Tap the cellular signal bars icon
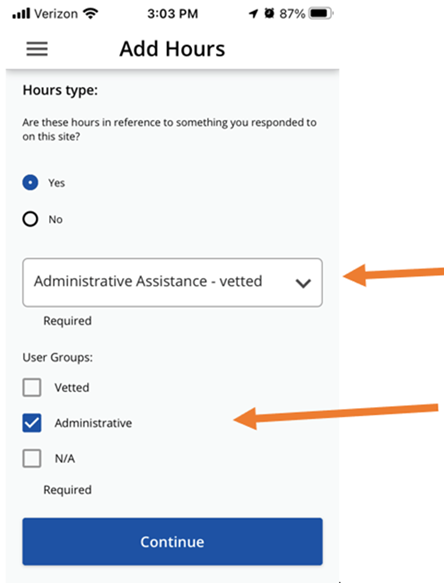The height and width of the screenshot is (583, 444). coord(21,14)
